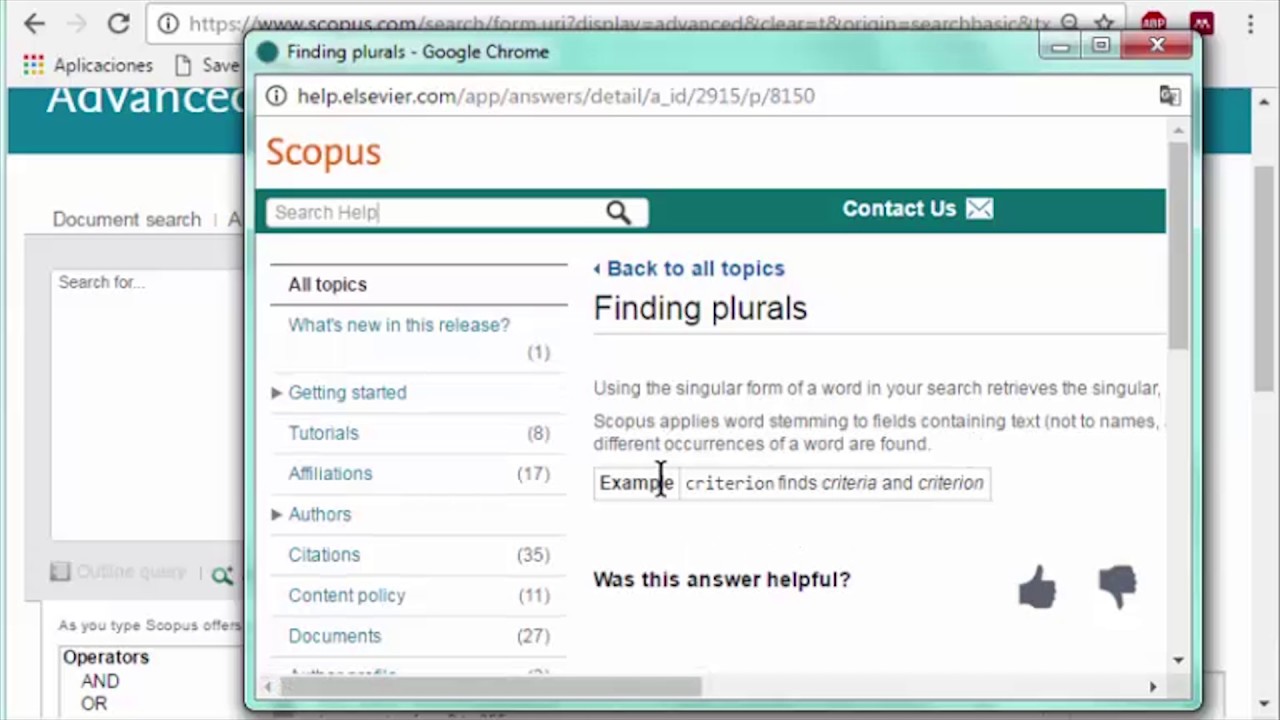Screen dimensions: 1280x720
Task: Click Back to all topics link
Action: tap(695, 268)
